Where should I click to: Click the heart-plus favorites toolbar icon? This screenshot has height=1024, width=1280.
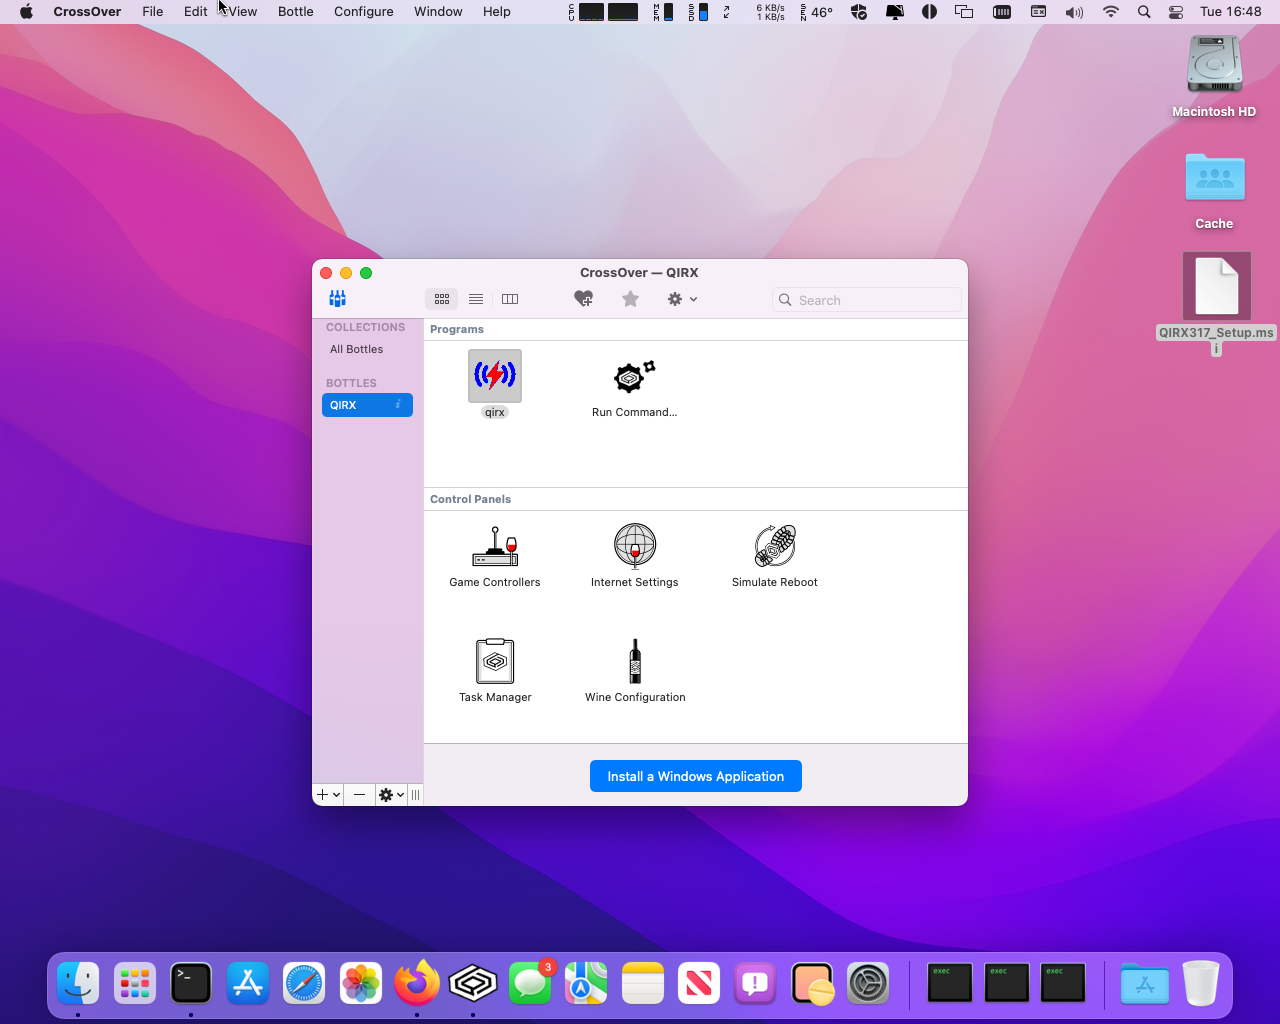[x=584, y=299]
